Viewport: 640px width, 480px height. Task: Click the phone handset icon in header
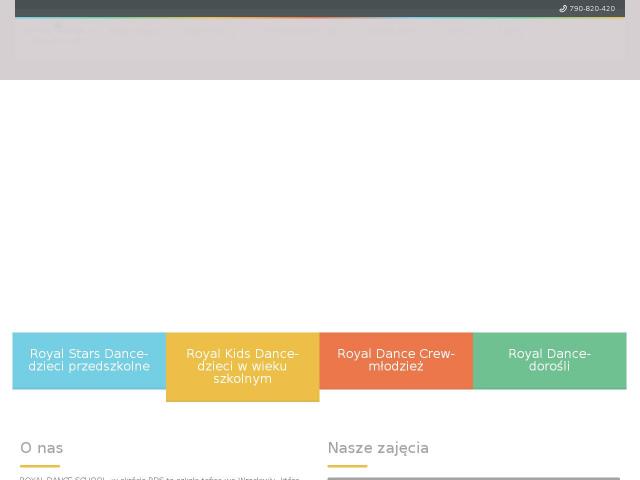tap(563, 9)
